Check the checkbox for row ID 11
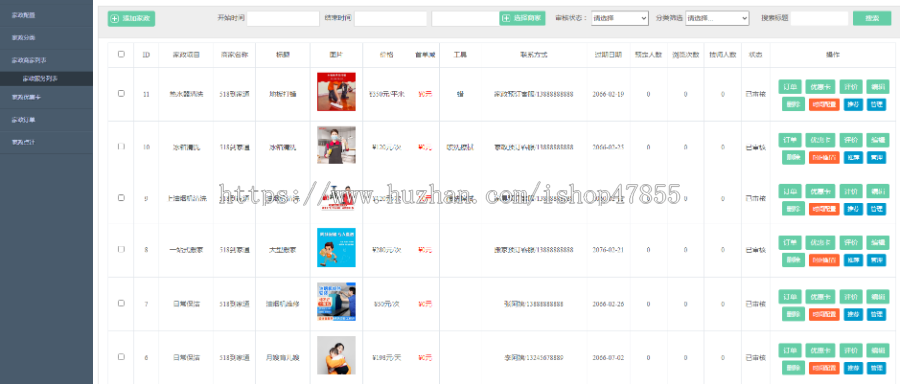The width and height of the screenshot is (900, 384). [x=121, y=94]
